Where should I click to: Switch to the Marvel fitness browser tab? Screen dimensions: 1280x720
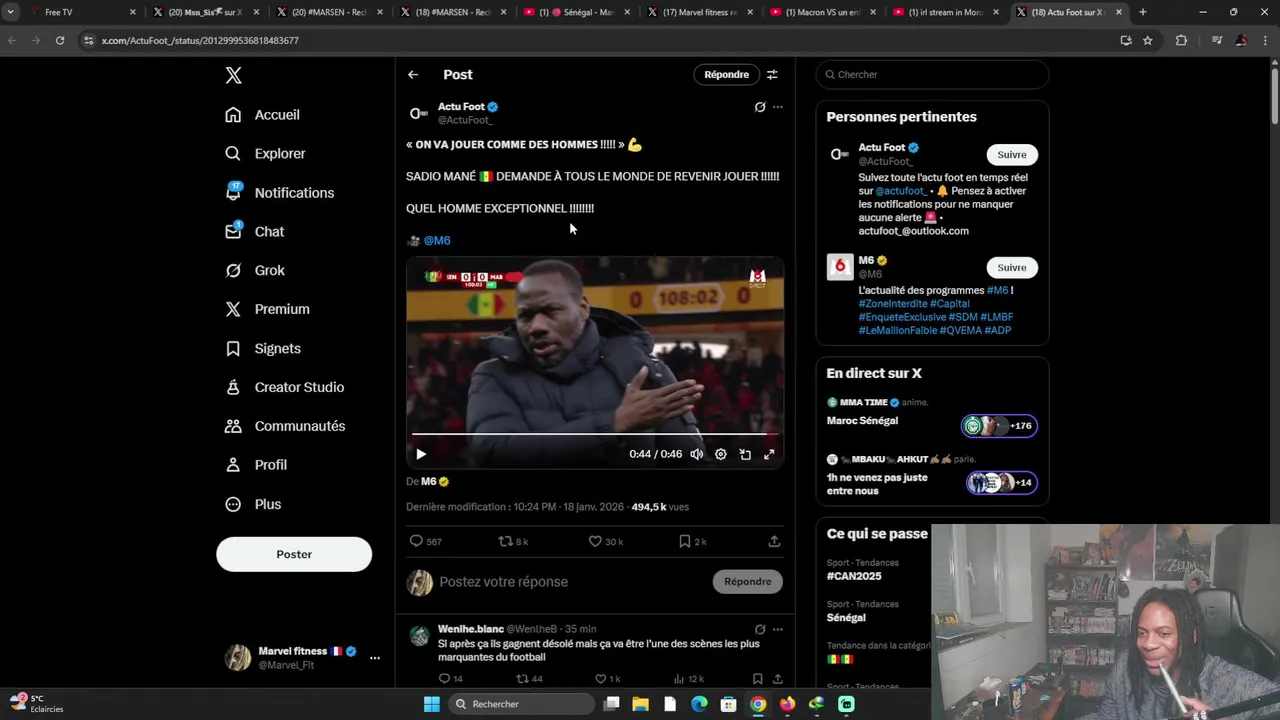(700, 12)
